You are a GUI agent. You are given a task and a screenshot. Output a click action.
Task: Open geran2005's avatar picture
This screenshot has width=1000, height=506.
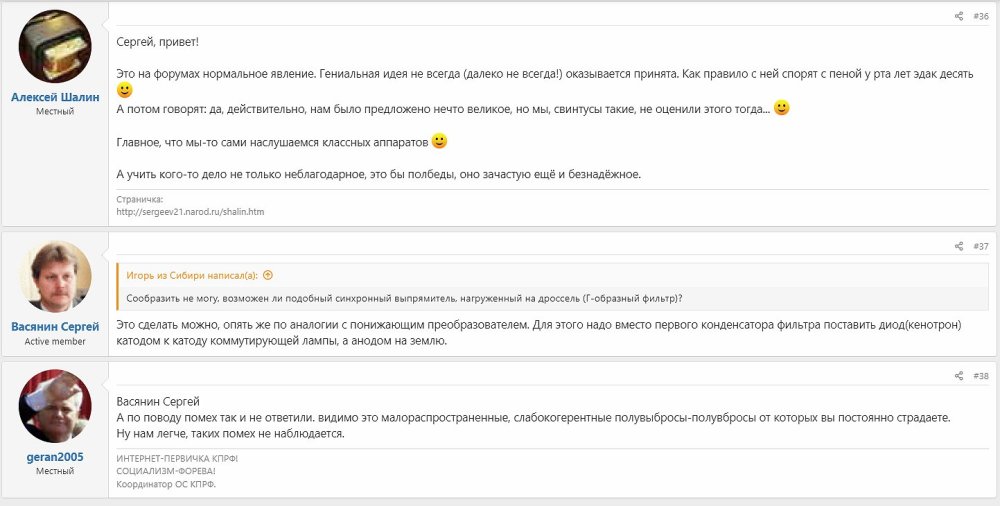tap(55, 406)
